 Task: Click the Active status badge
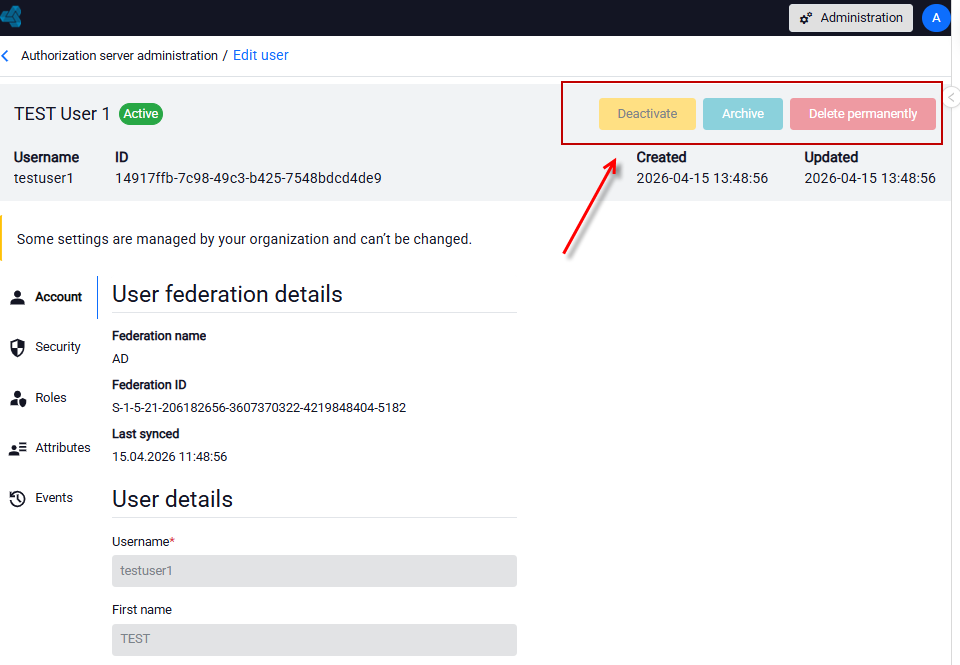[x=141, y=114]
